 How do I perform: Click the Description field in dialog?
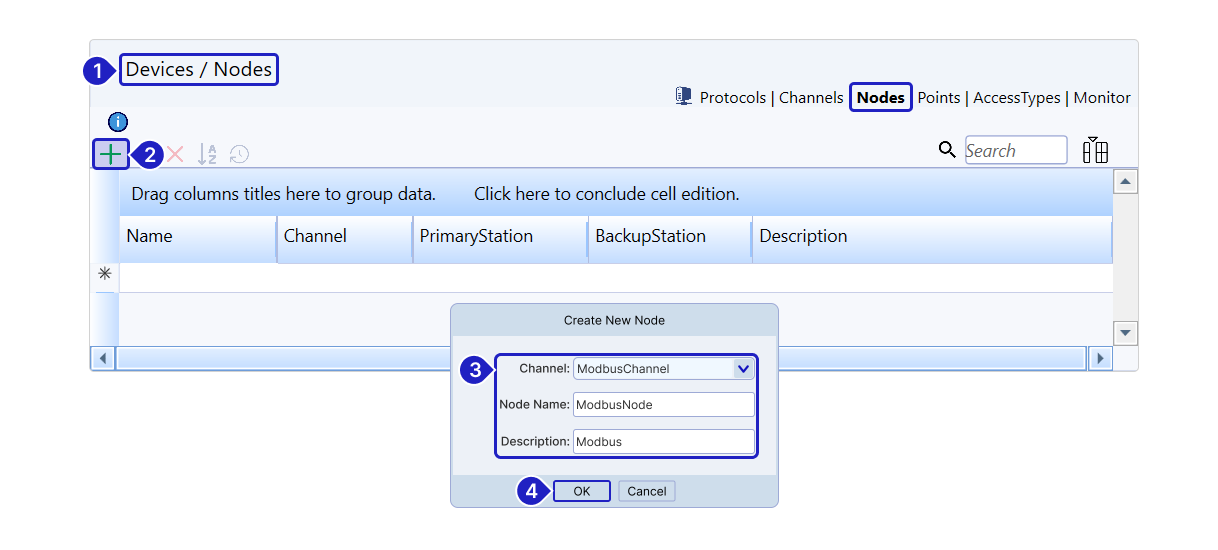(663, 442)
